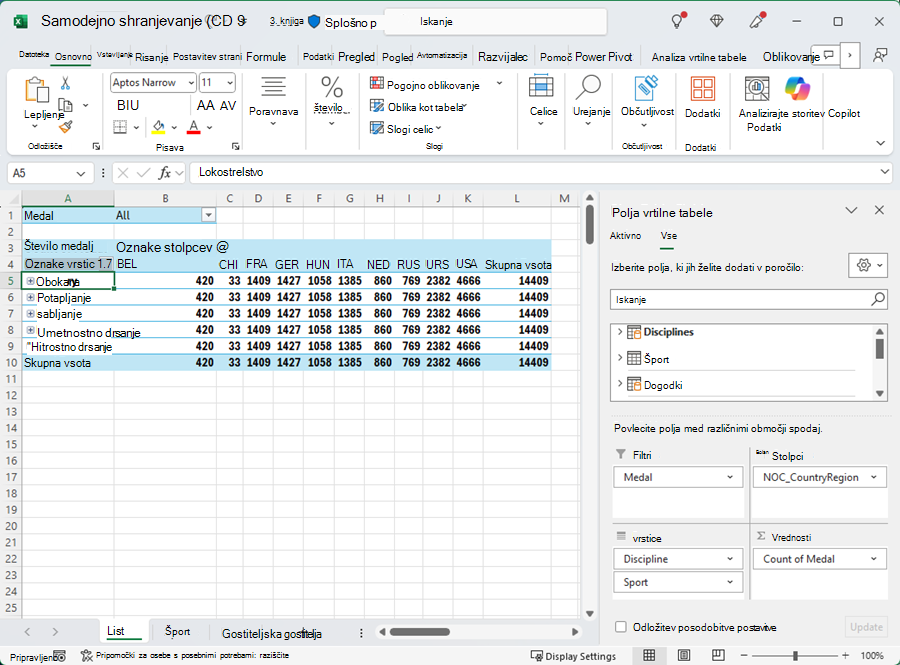This screenshot has height=665, width=900.
Task: Open the comments speech bubble icon
Action: [828, 56]
